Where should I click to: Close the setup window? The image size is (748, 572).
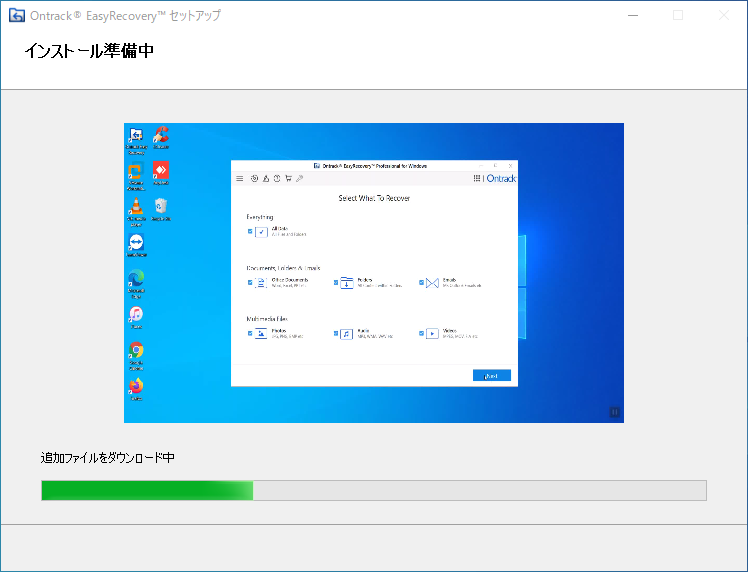pos(724,15)
